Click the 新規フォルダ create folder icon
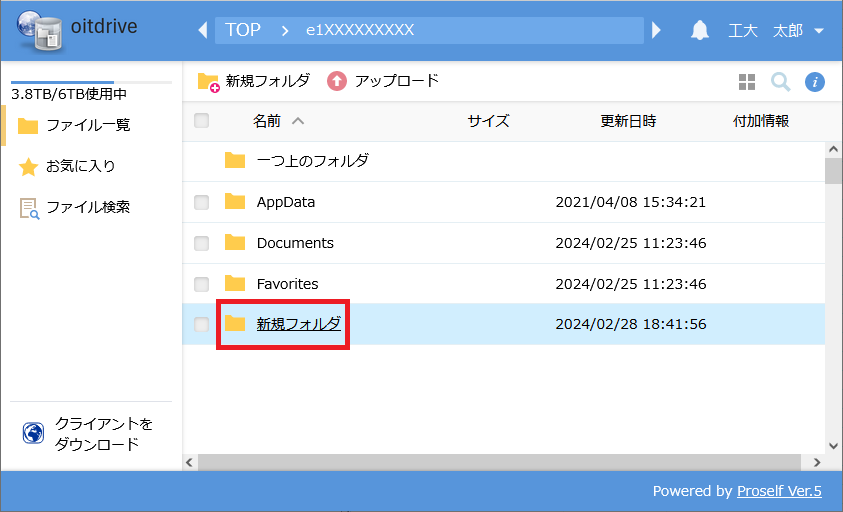This screenshot has width=843, height=512. click(208, 81)
